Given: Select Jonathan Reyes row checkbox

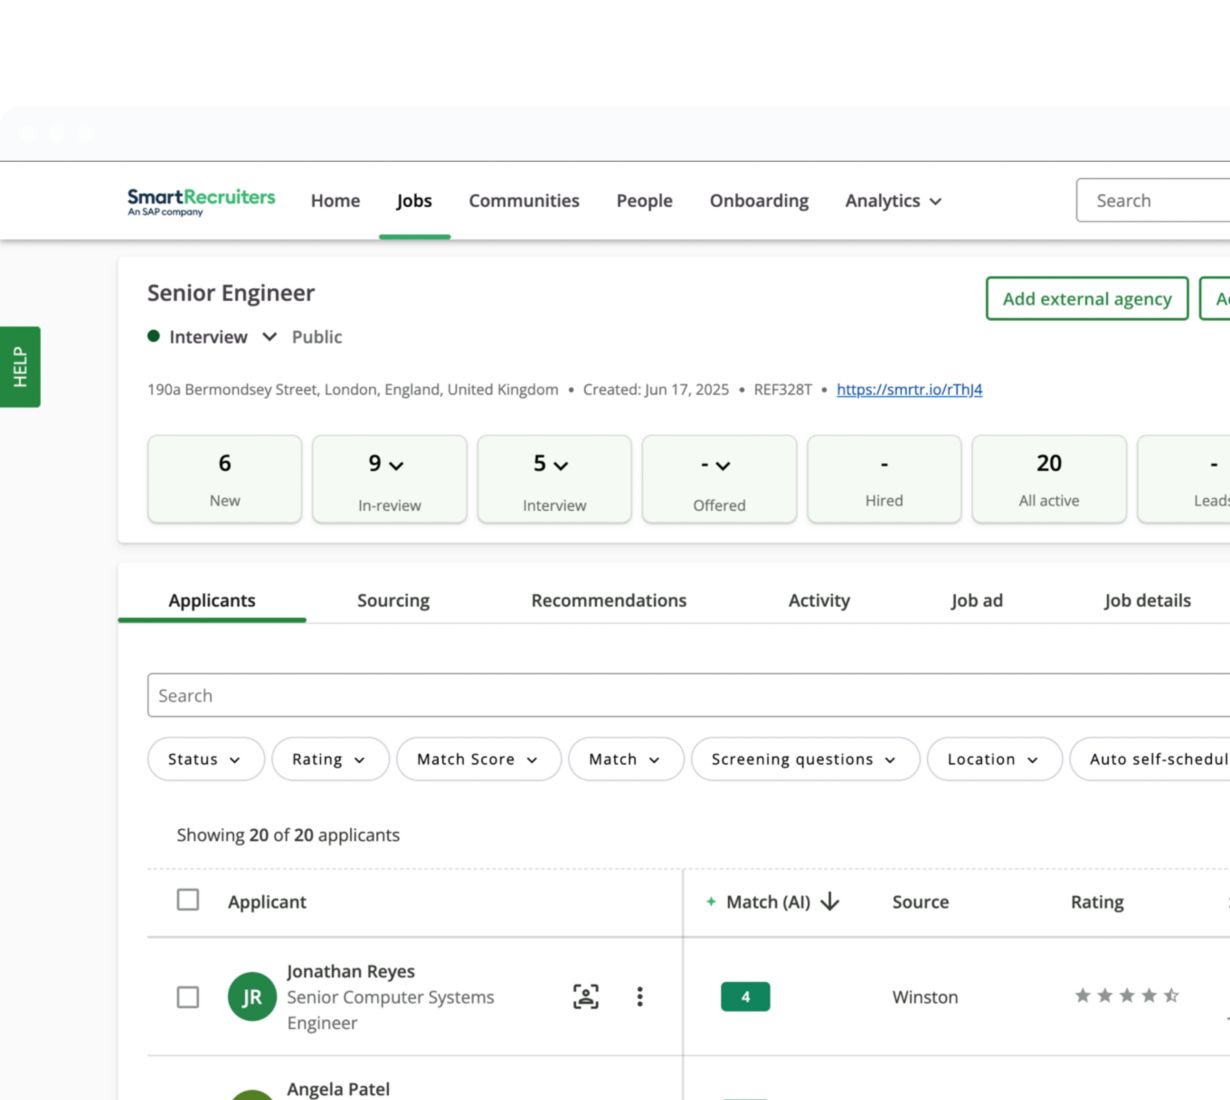Looking at the screenshot, I should (x=188, y=997).
